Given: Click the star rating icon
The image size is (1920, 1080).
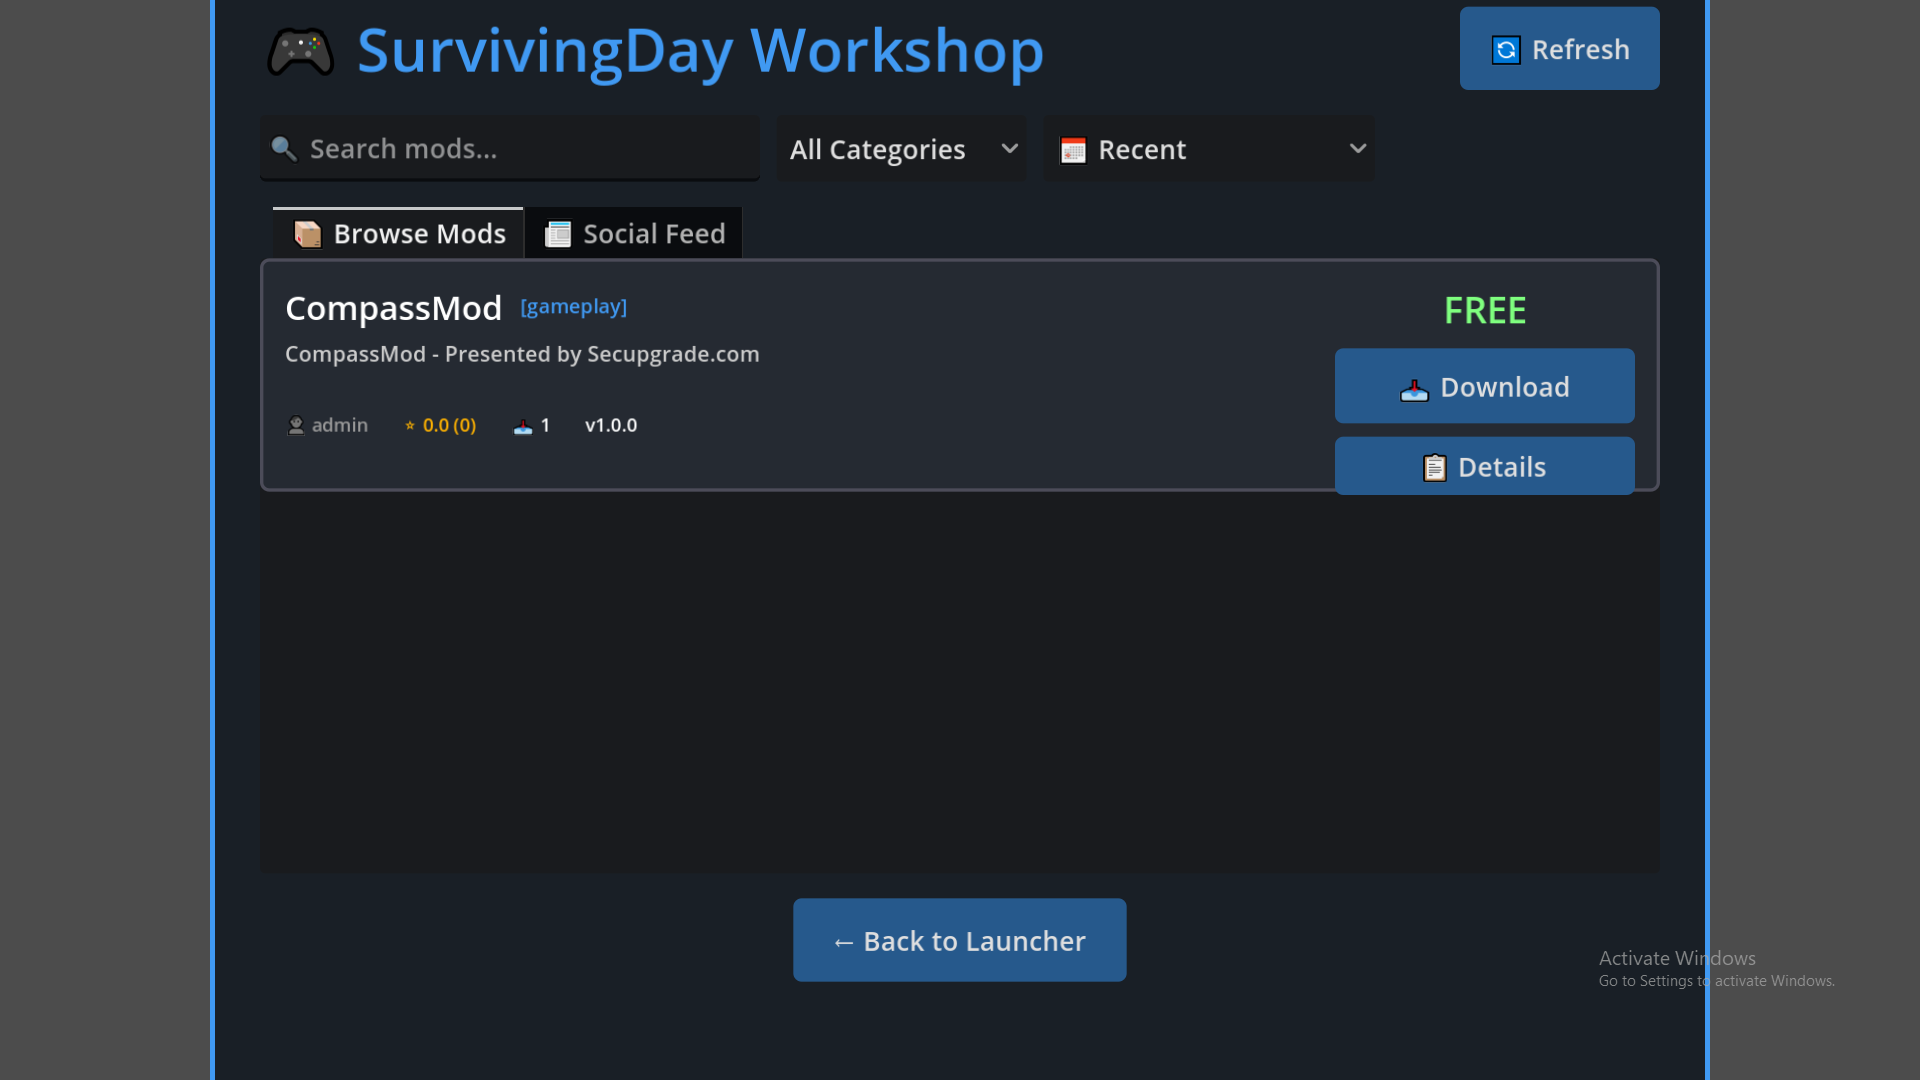Looking at the screenshot, I should click(x=410, y=426).
